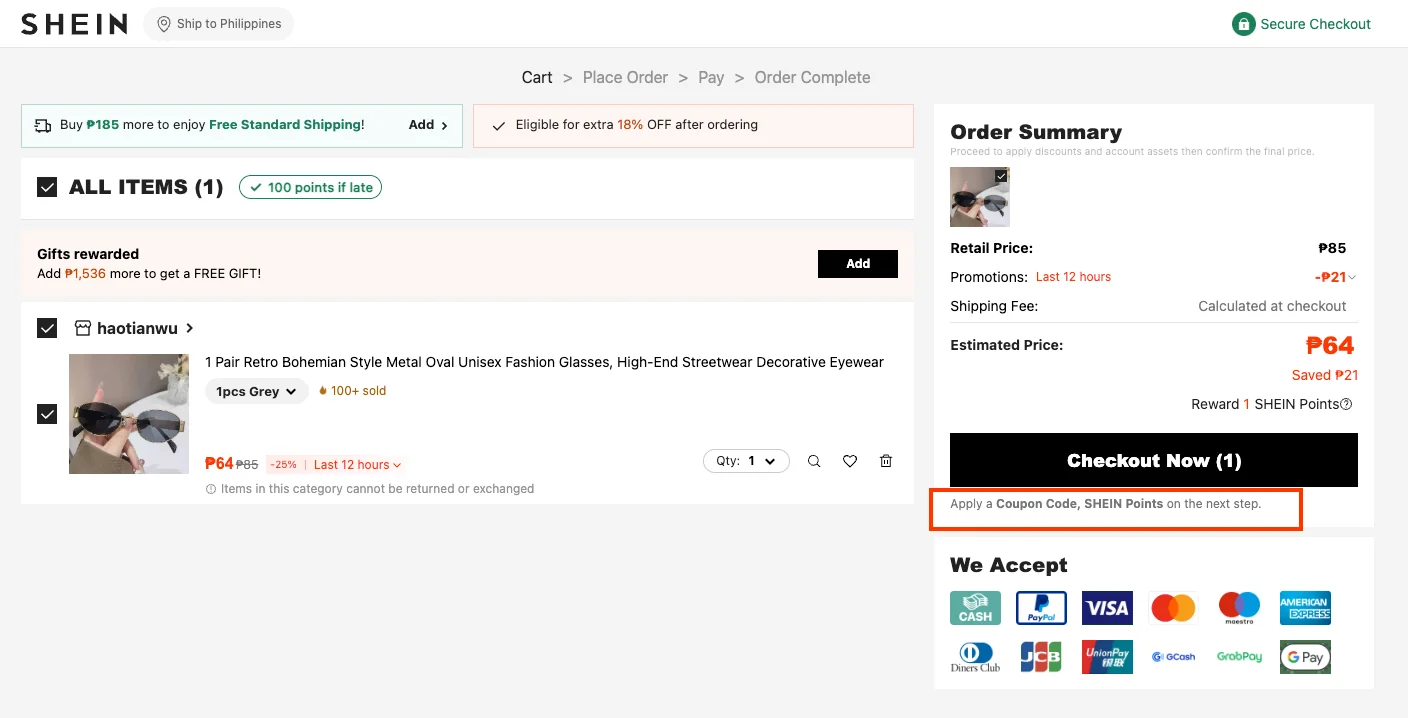Click the GrabPay payment icon
Image resolution: width=1408 pixels, height=718 pixels.
tap(1239, 657)
